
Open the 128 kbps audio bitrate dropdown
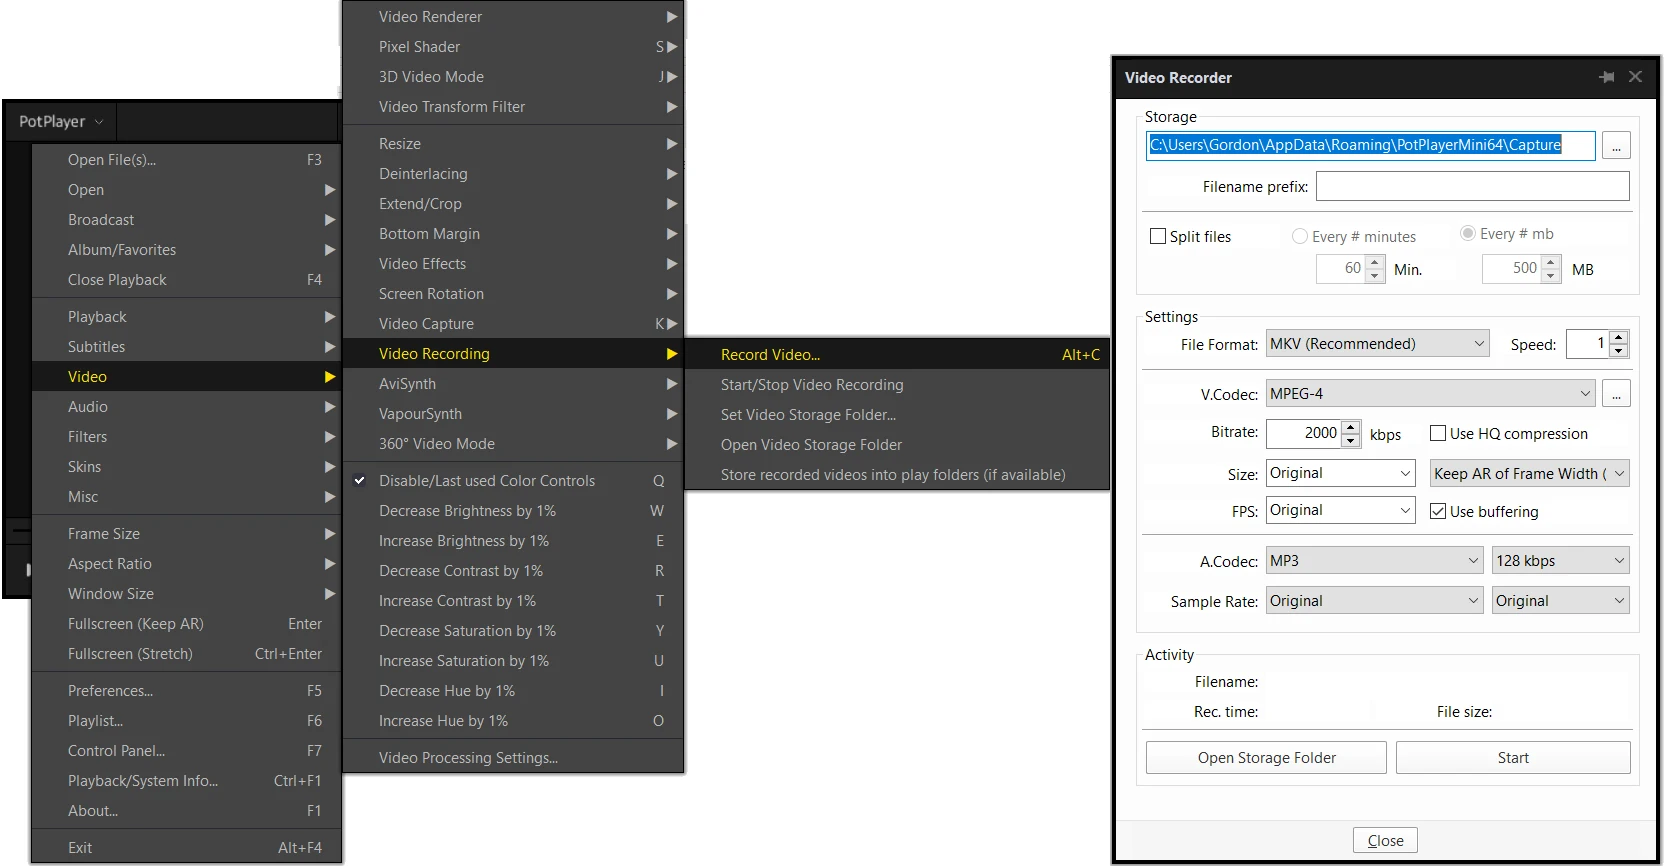pos(1561,561)
